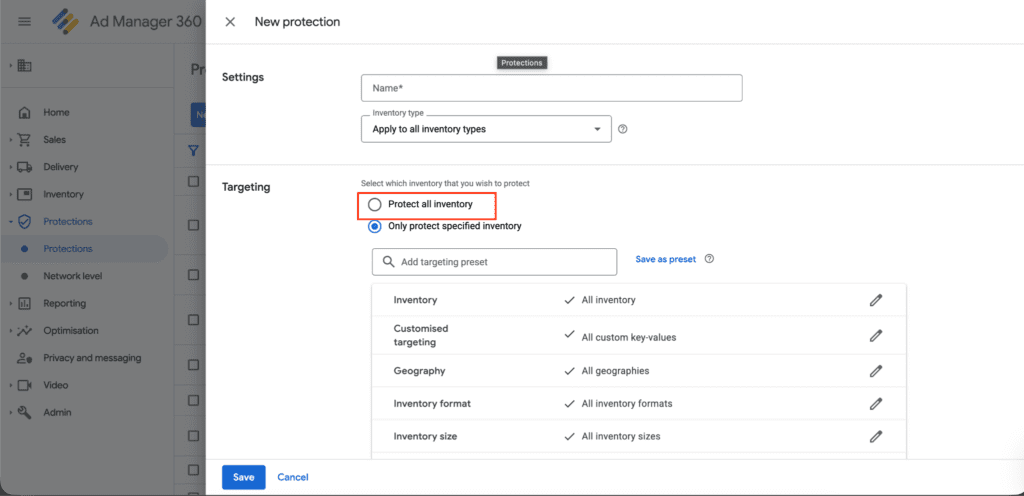Go to Home in sidebar
Image resolution: width=1024 pixels, height=496 pixels.
tap(56, 112)
